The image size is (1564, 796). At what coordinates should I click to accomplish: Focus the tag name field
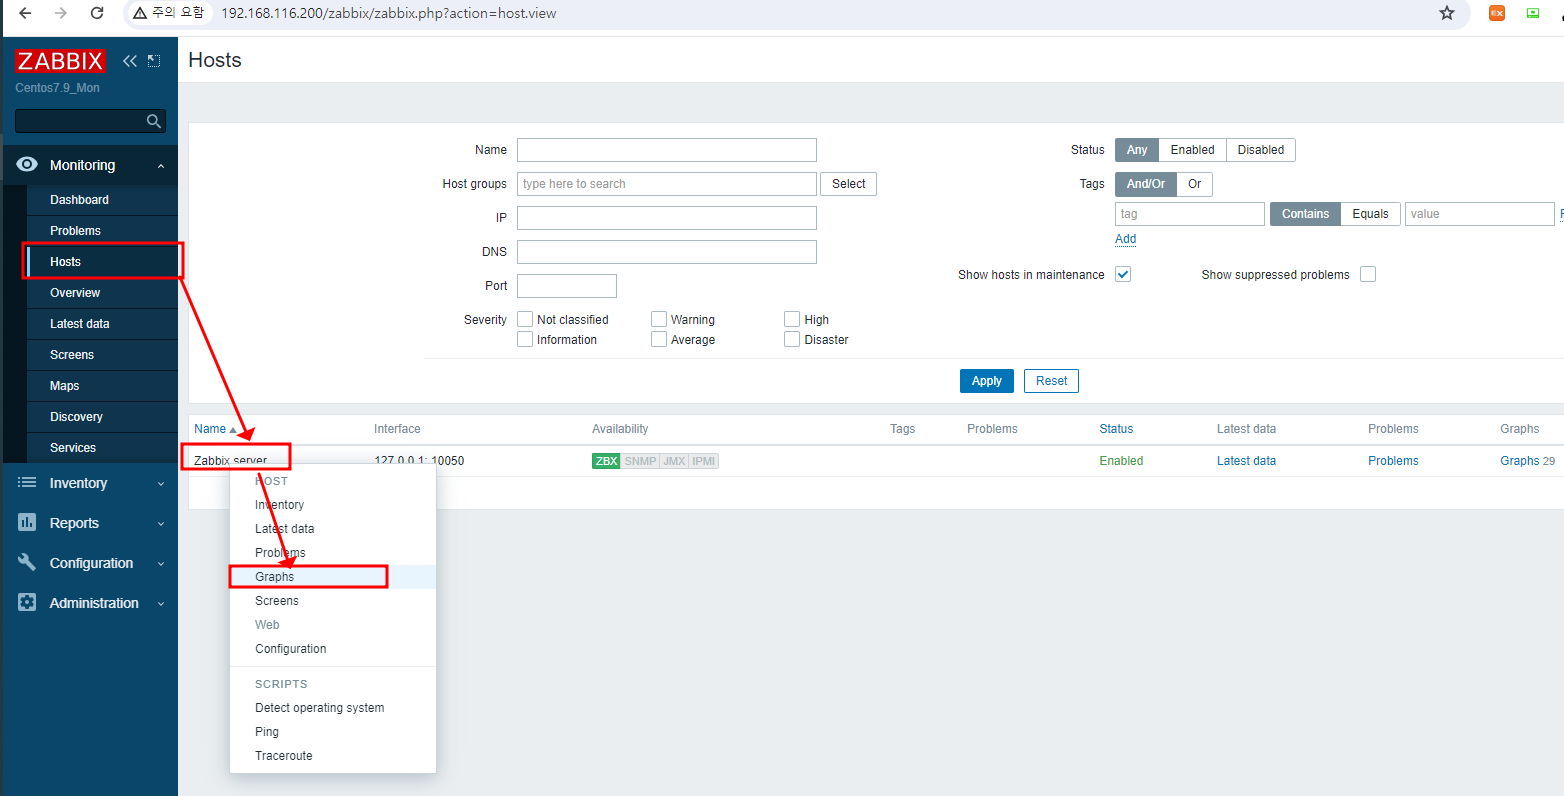tap(1190, 214)
